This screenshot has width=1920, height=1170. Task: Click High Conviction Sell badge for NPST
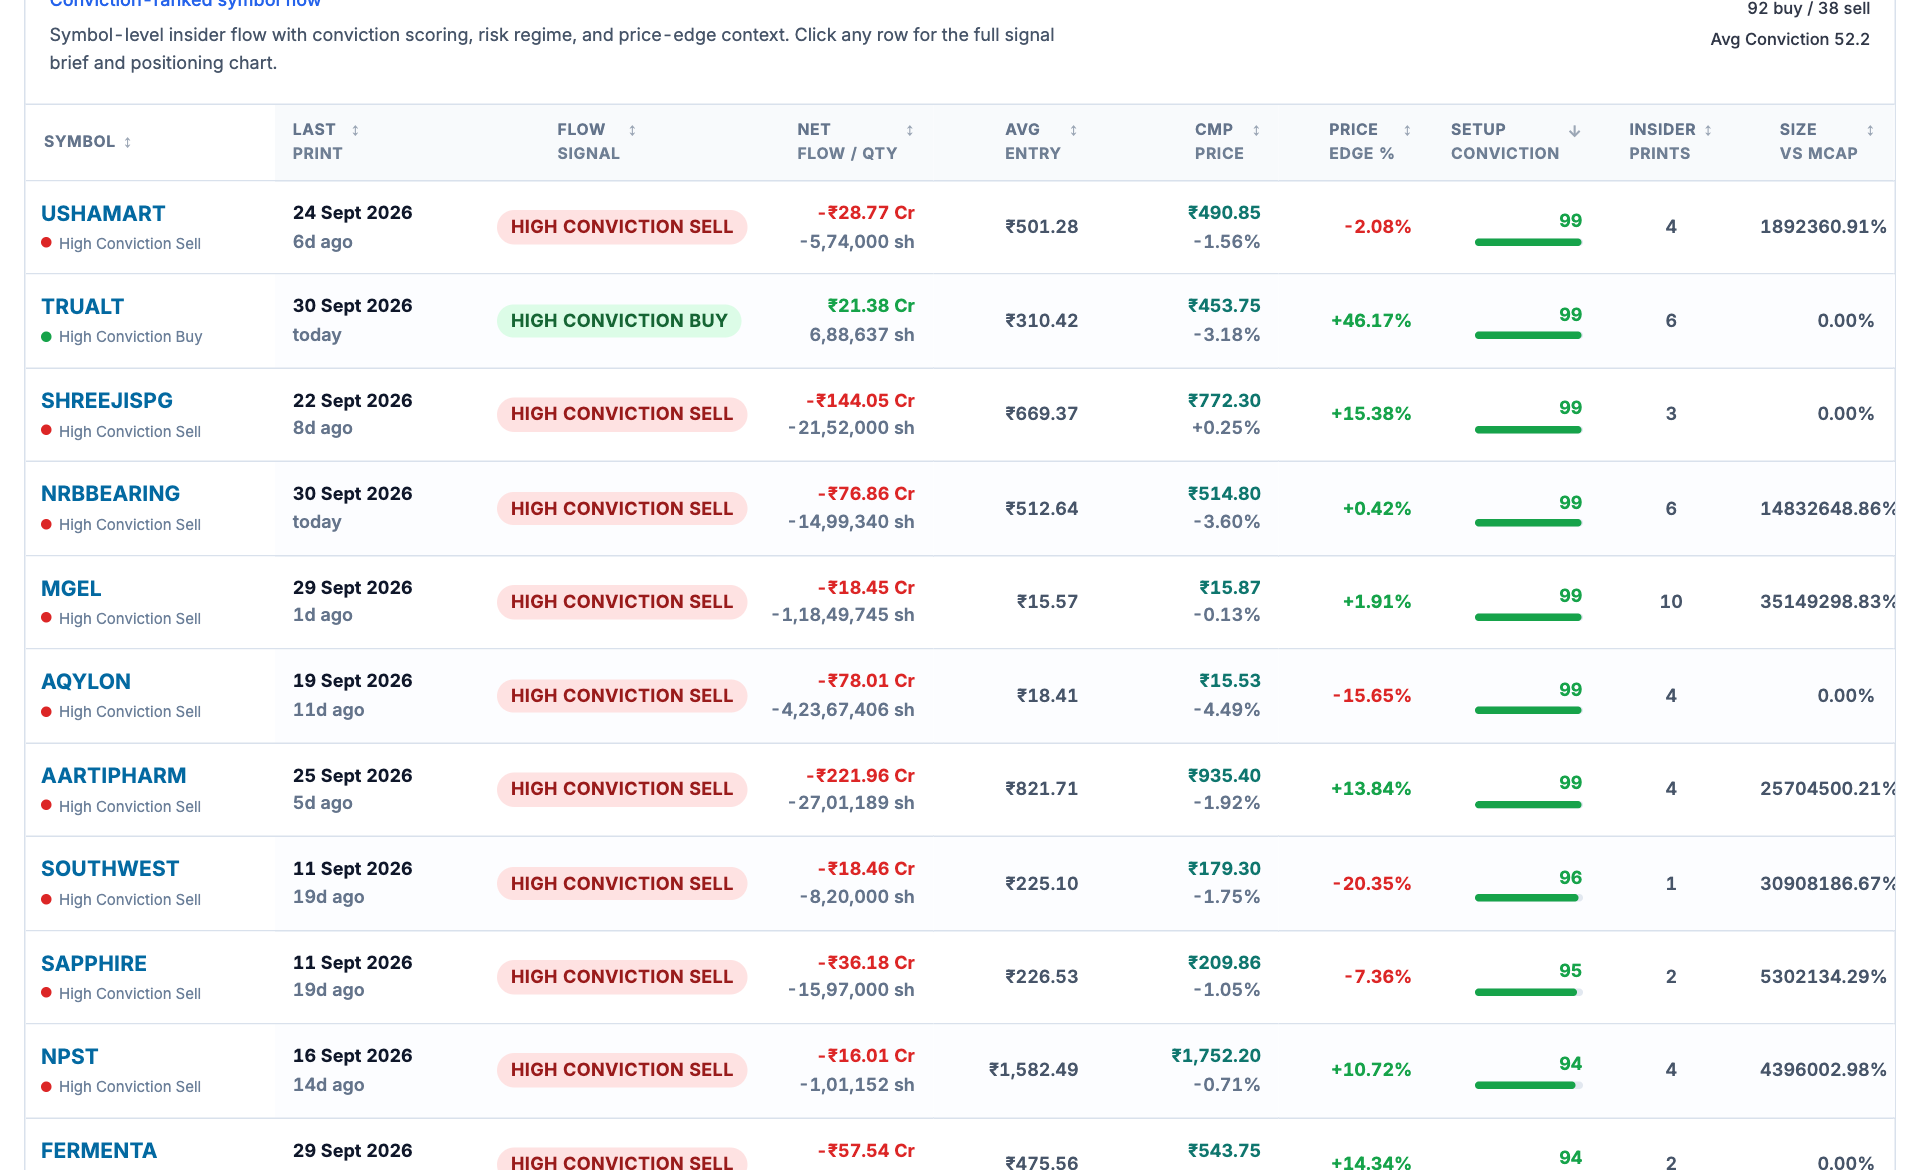tap(622, 1069)
